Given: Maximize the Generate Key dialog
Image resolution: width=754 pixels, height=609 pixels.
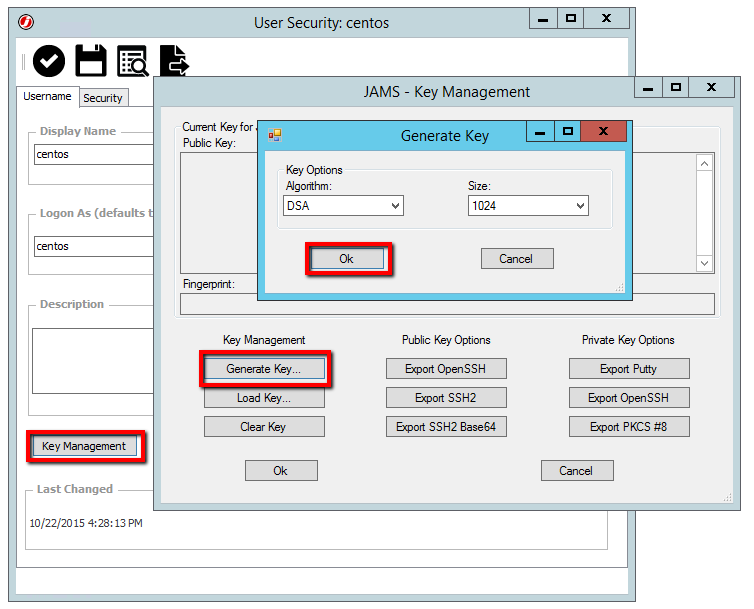Looking at the screenshot, I should point(568,131).
